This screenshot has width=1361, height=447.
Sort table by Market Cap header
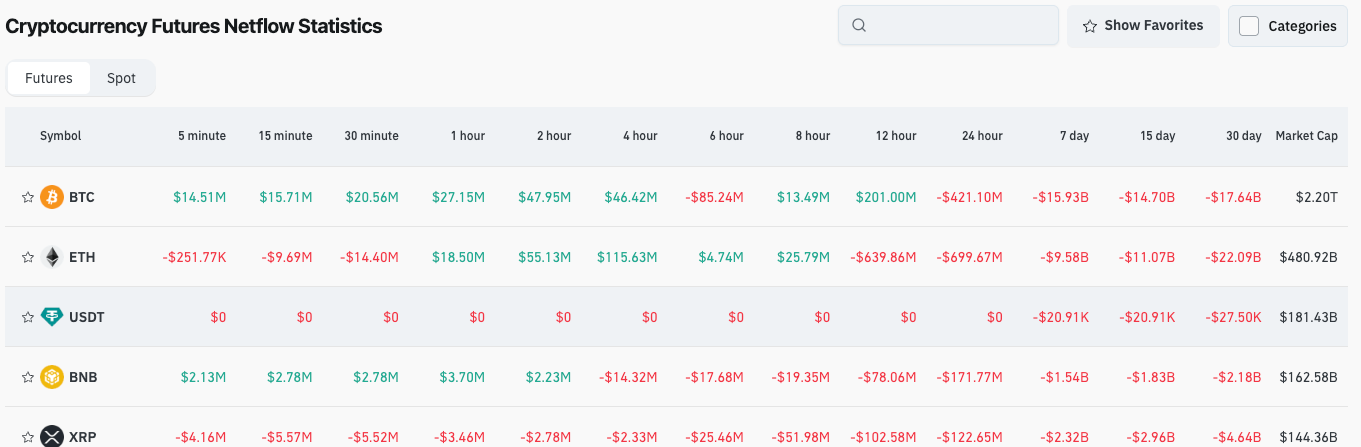coord(1306,136)
